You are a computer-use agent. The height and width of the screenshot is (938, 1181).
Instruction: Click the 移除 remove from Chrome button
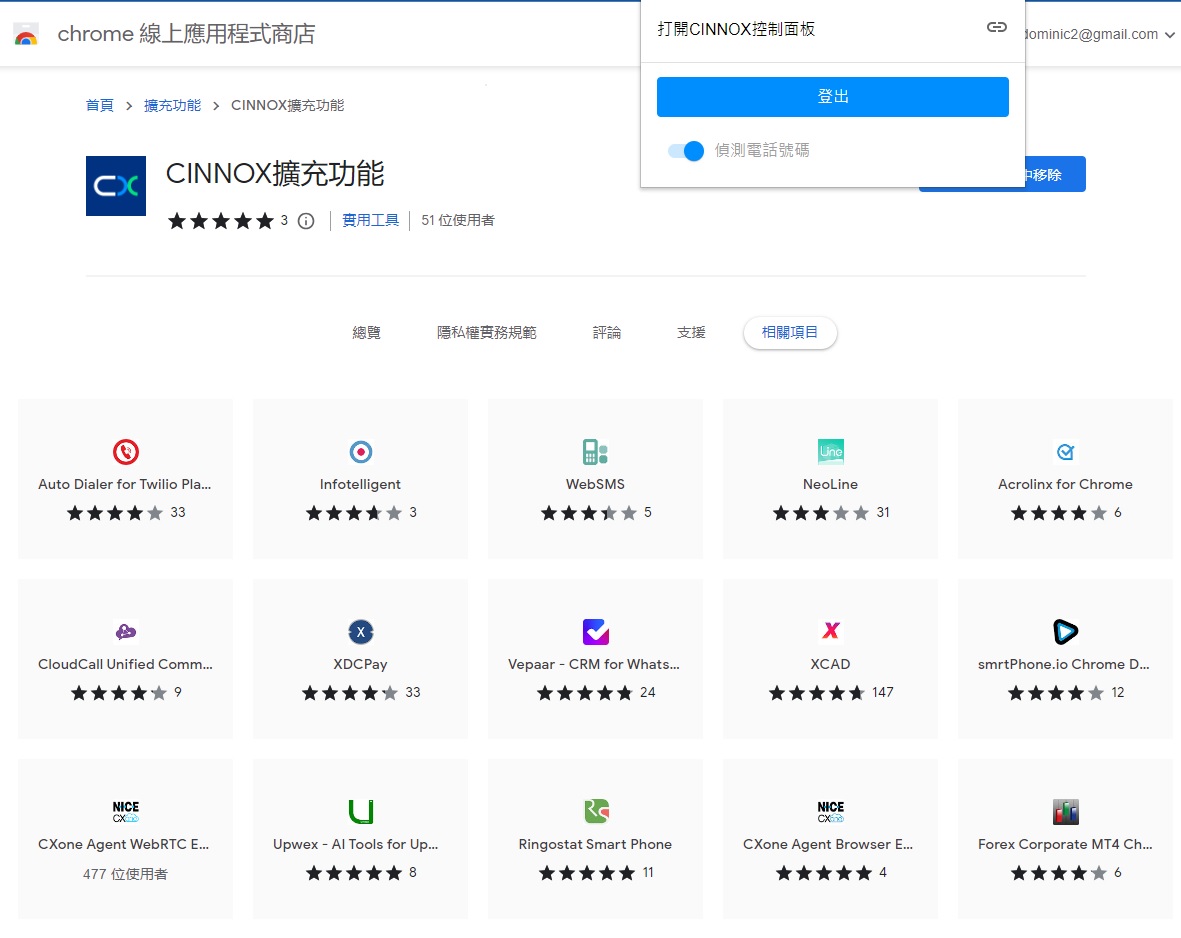1055,174
